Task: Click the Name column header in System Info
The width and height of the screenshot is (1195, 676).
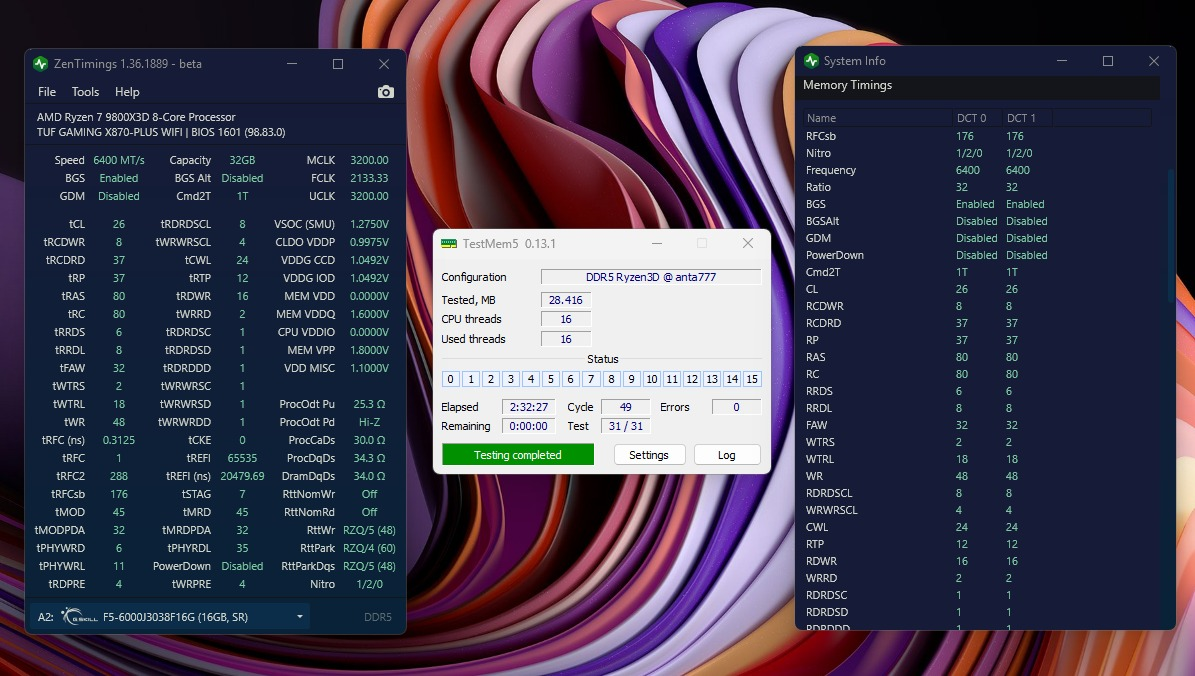Action: click(878, 118)
